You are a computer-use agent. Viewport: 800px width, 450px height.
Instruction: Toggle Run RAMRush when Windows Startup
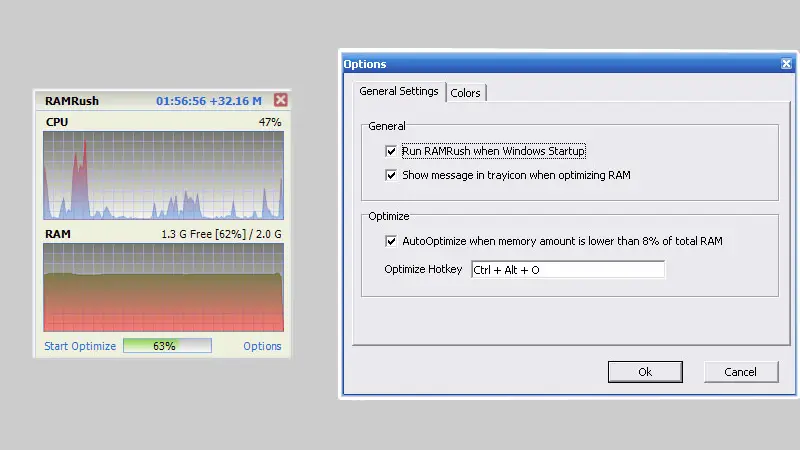point(391,151)
